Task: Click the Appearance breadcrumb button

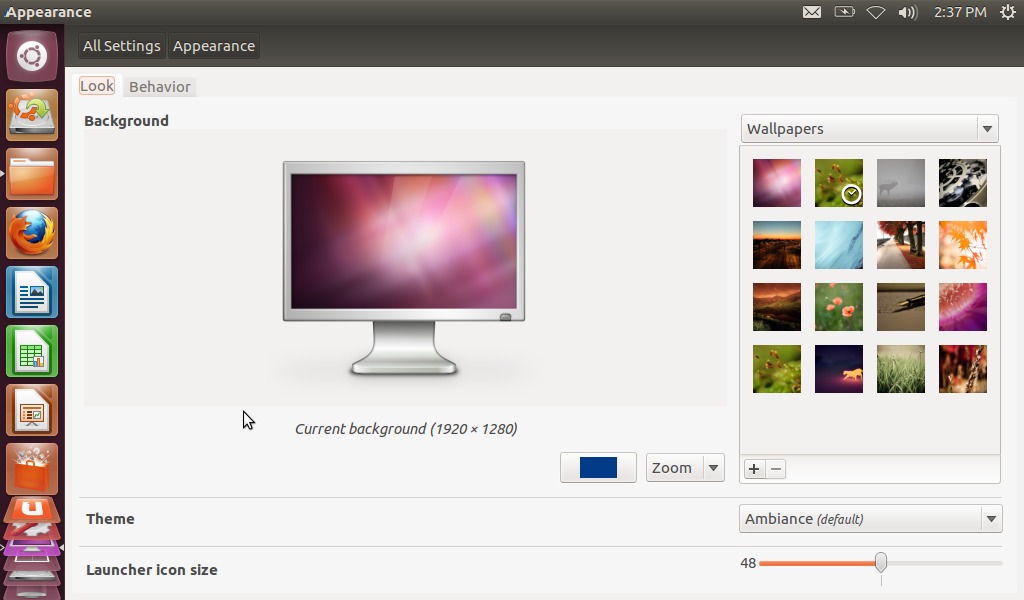Action: click(214, 46)
